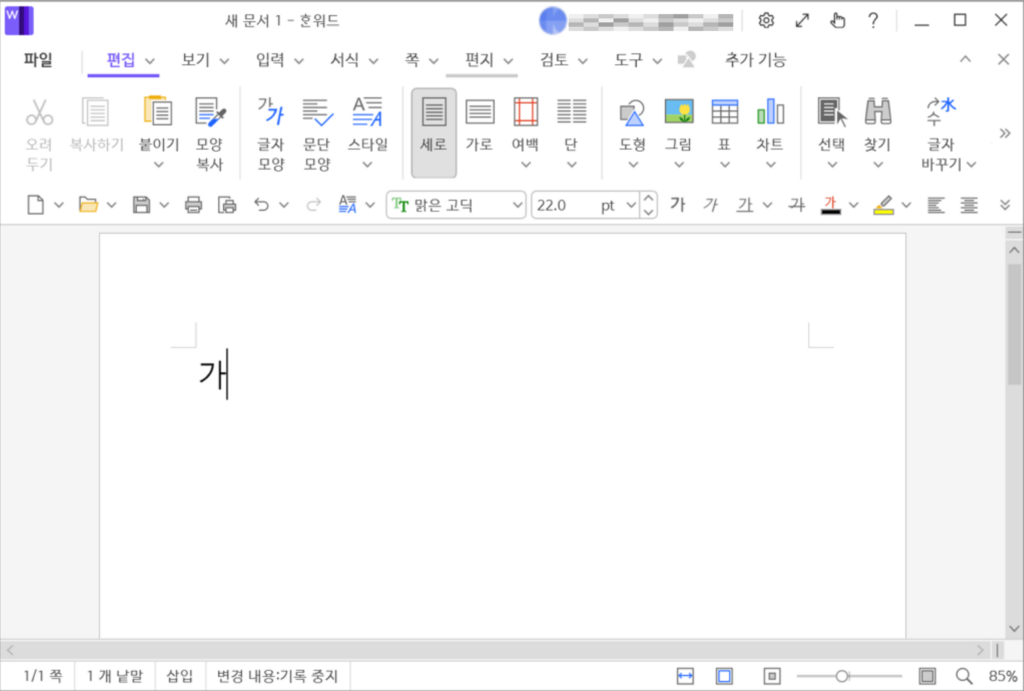The width and height of the screenshot is (1024, 691).
Task: Click the zoom slider in status bar
Action: pyautogui.click(x=842, y=676)
